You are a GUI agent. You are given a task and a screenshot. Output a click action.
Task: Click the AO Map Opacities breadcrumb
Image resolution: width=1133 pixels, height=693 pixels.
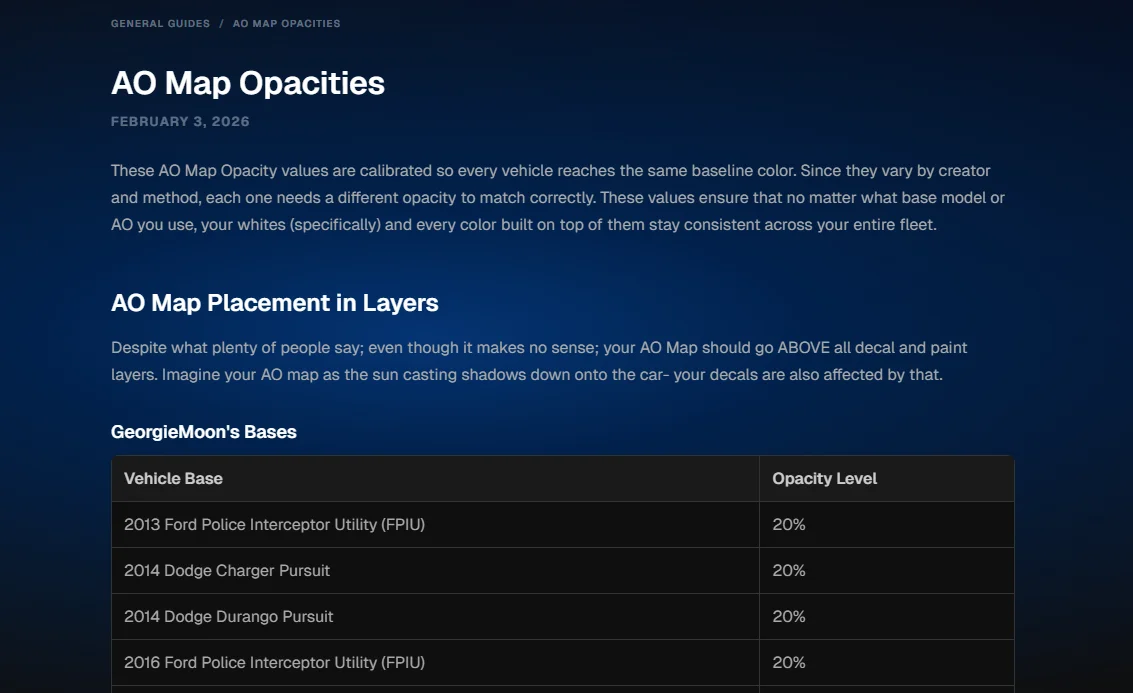tap(286, 23)
